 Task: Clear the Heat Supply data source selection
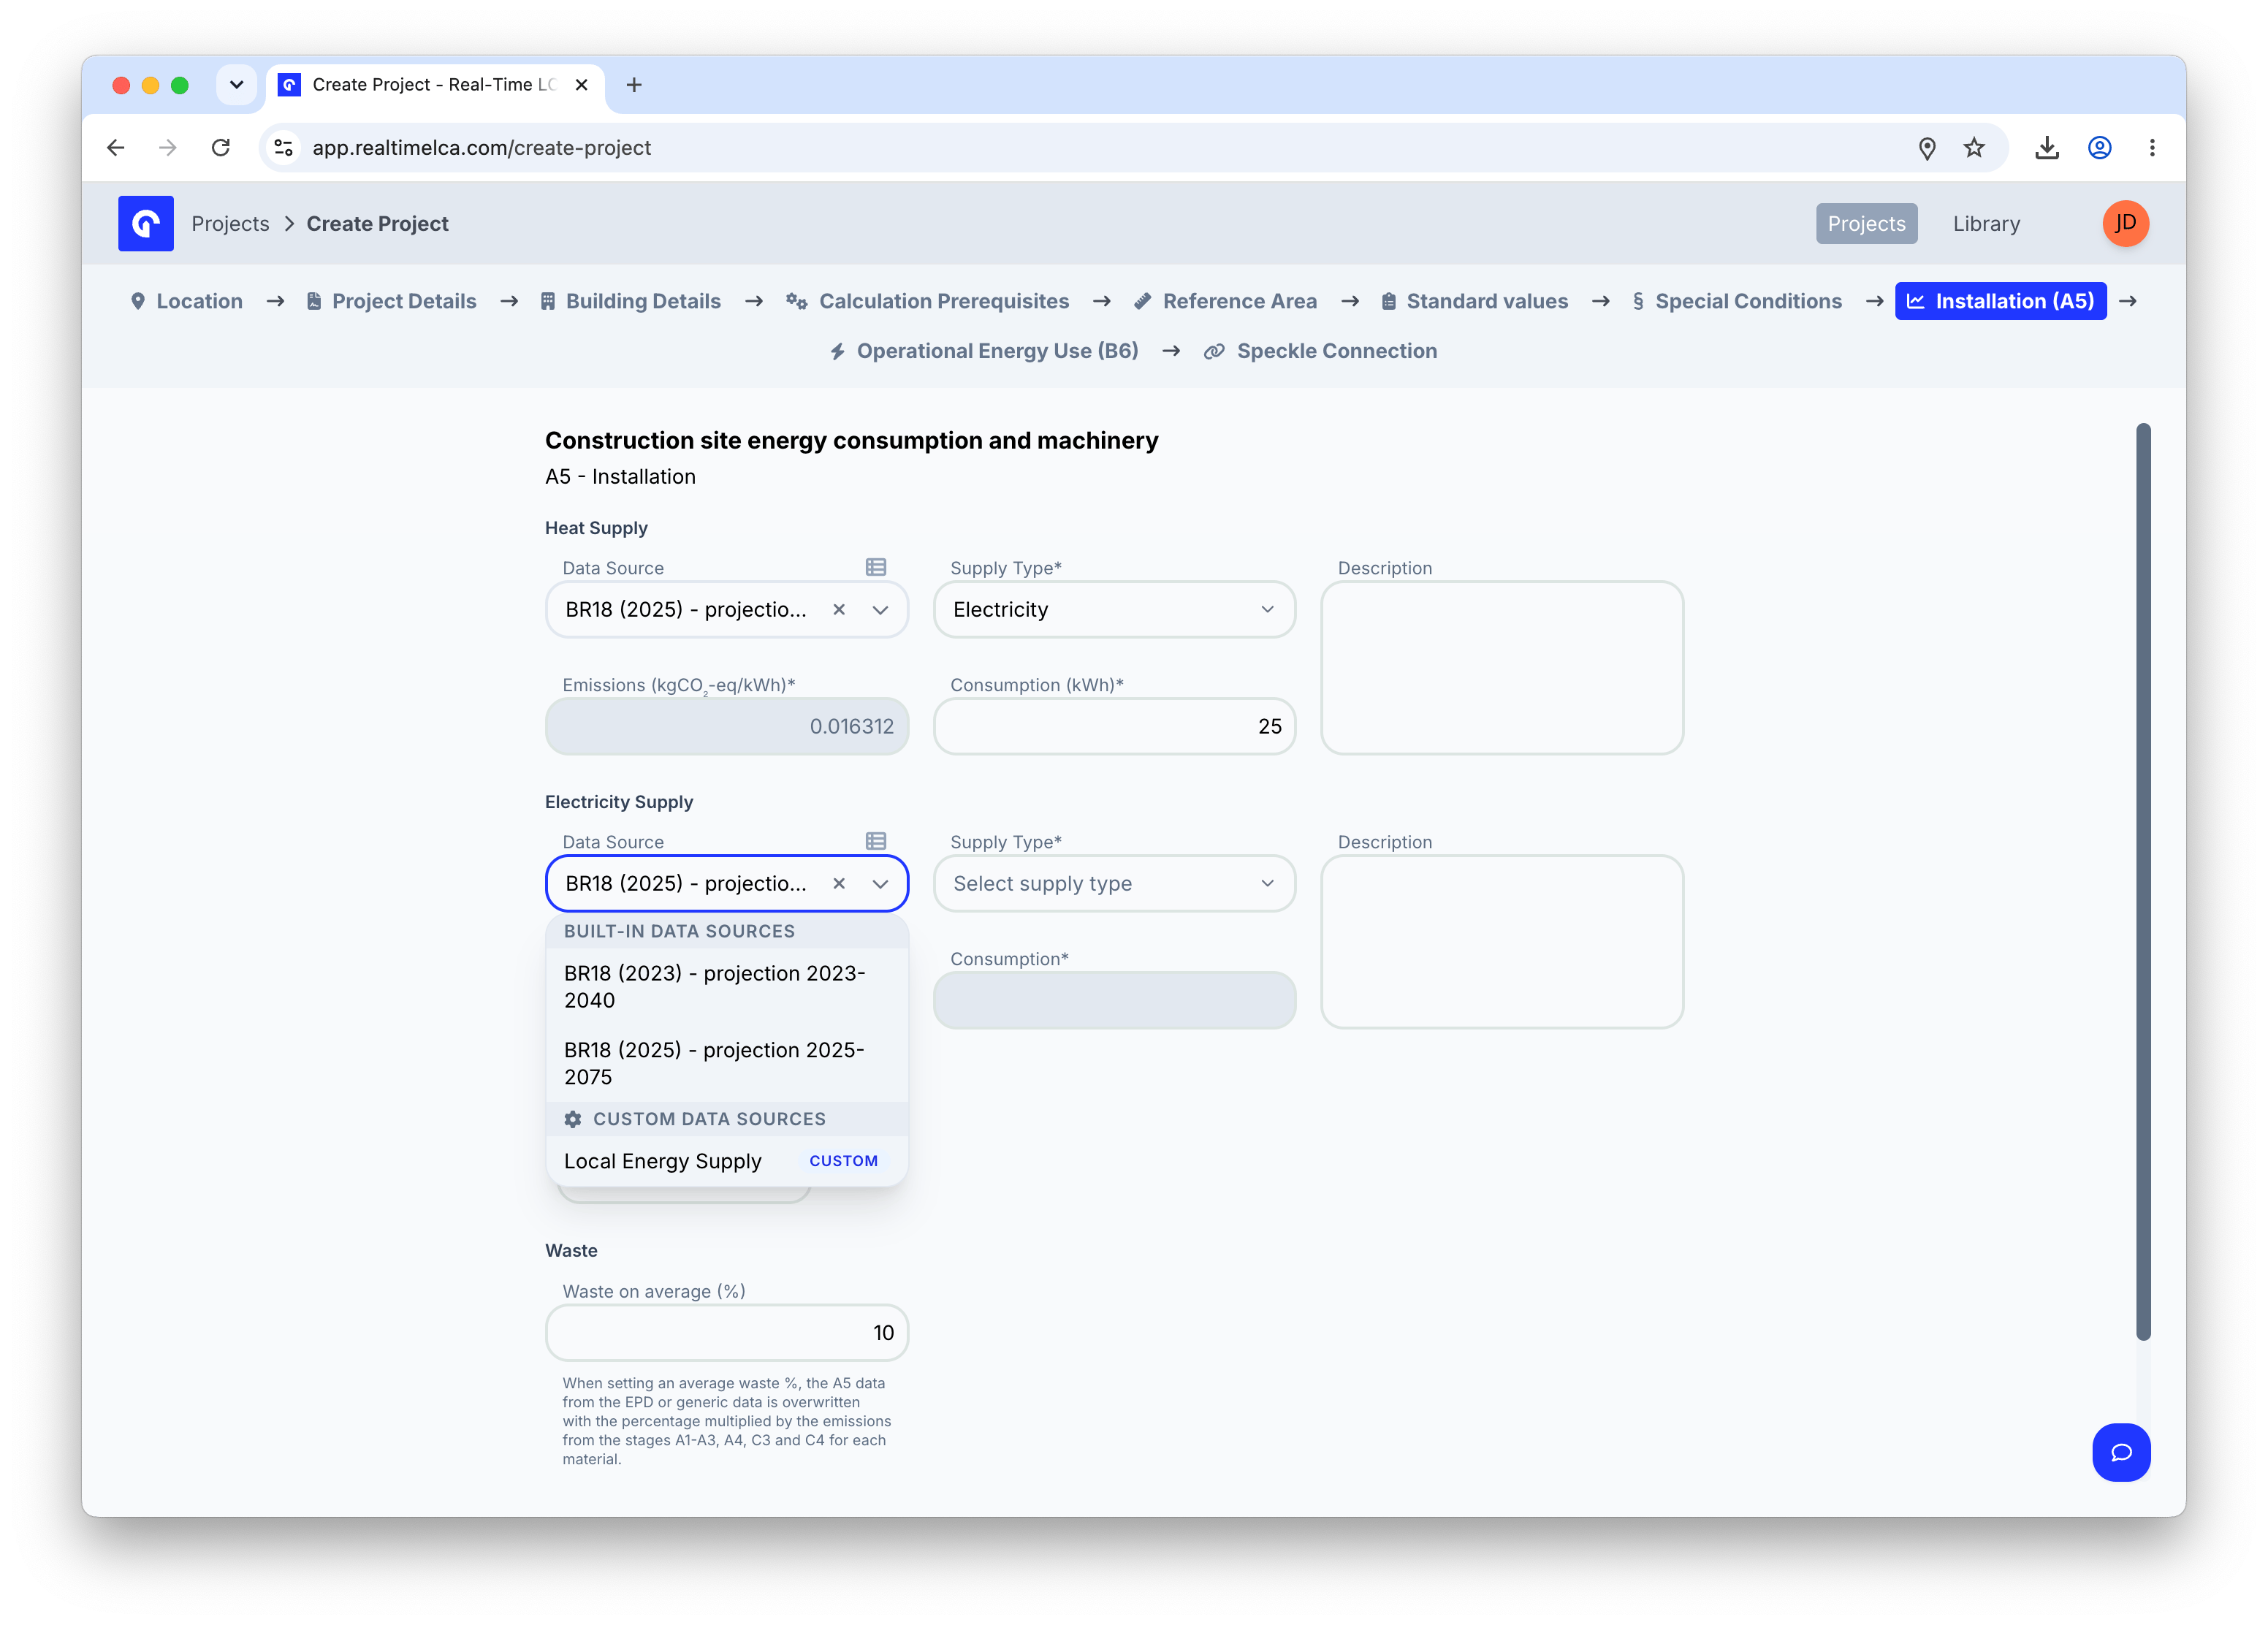coord(839,609)
